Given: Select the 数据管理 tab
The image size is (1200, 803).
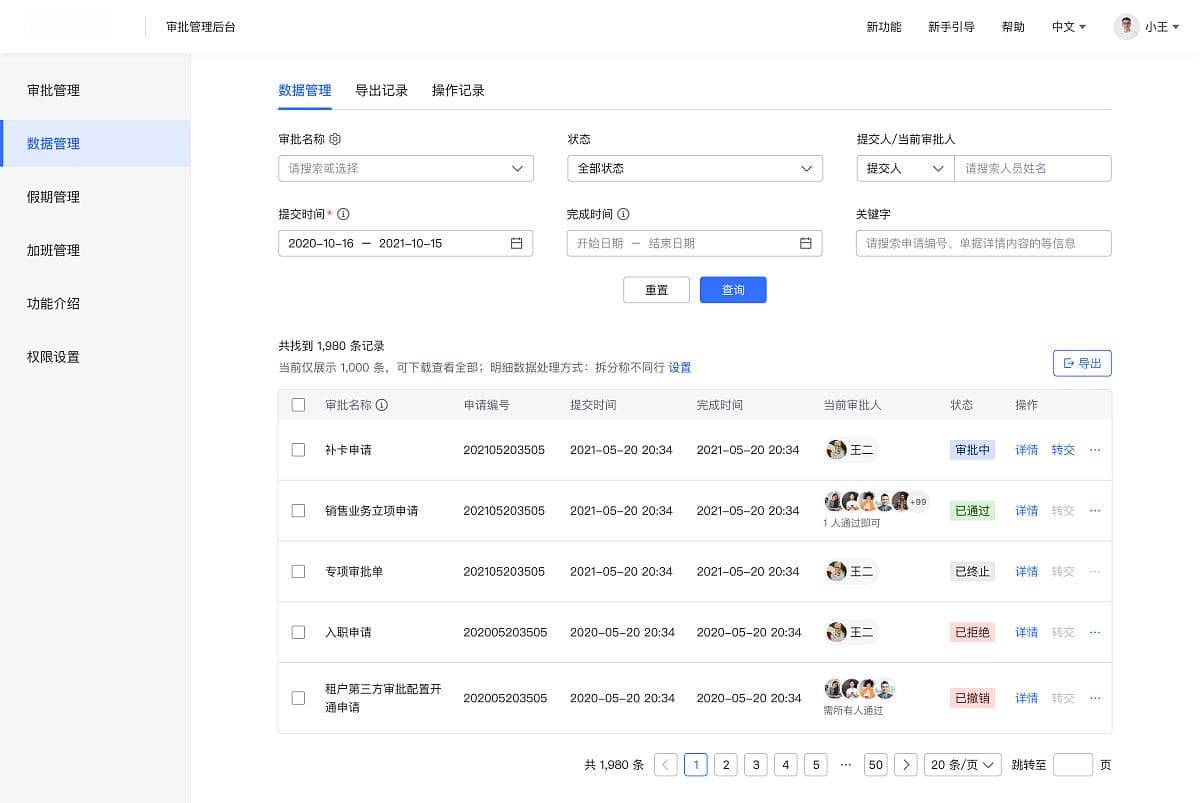Looking at the screenshot, I should [x=305, y=90].
